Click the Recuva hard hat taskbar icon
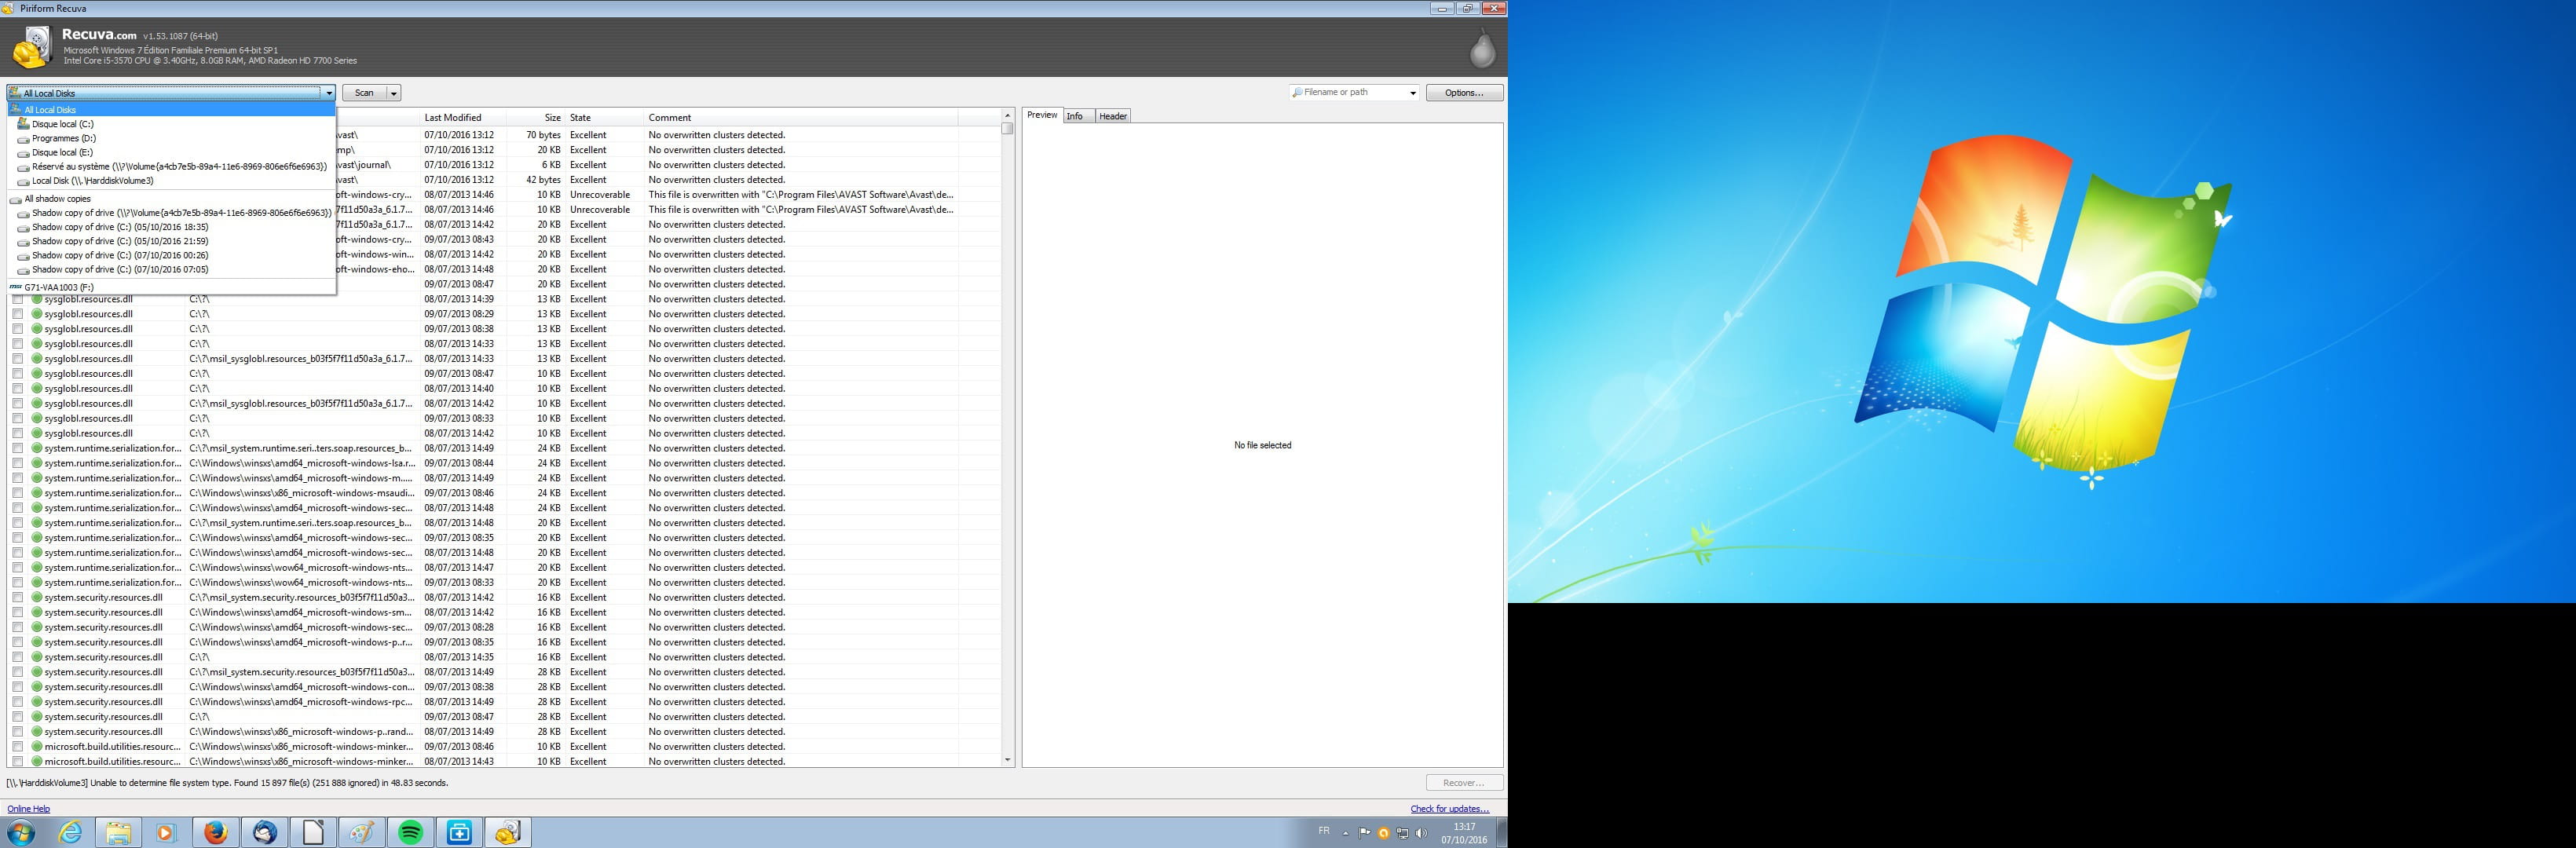The width and height of the screenshot is (2576, 848). [x=507, y=832]
